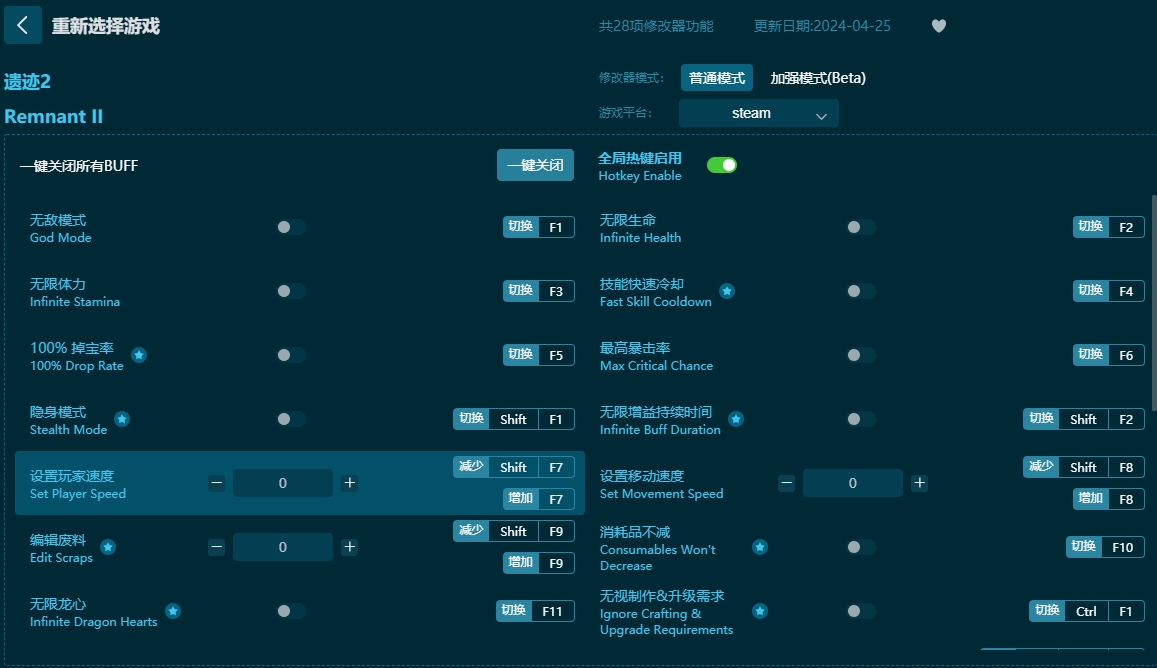Toggle God Mode switch
1157x668 pixels.
click(x=291, y=227)
